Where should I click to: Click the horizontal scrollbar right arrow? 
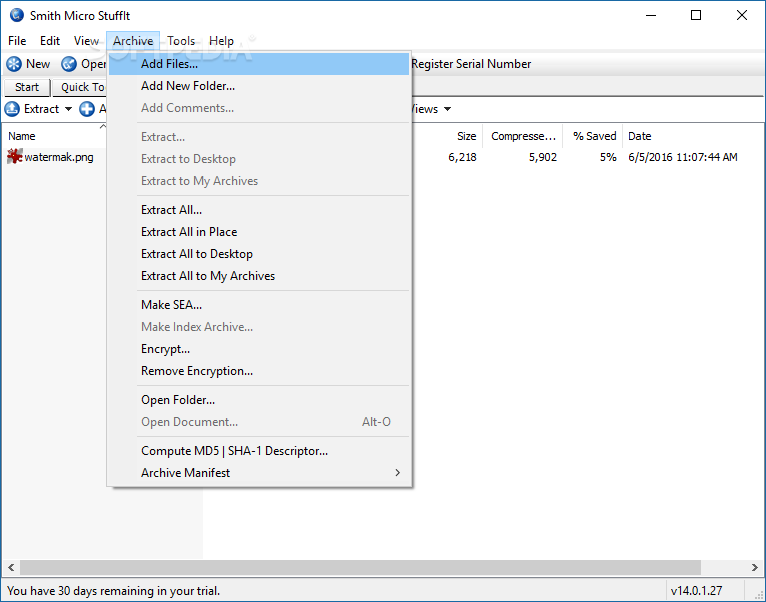pos(755,567)
